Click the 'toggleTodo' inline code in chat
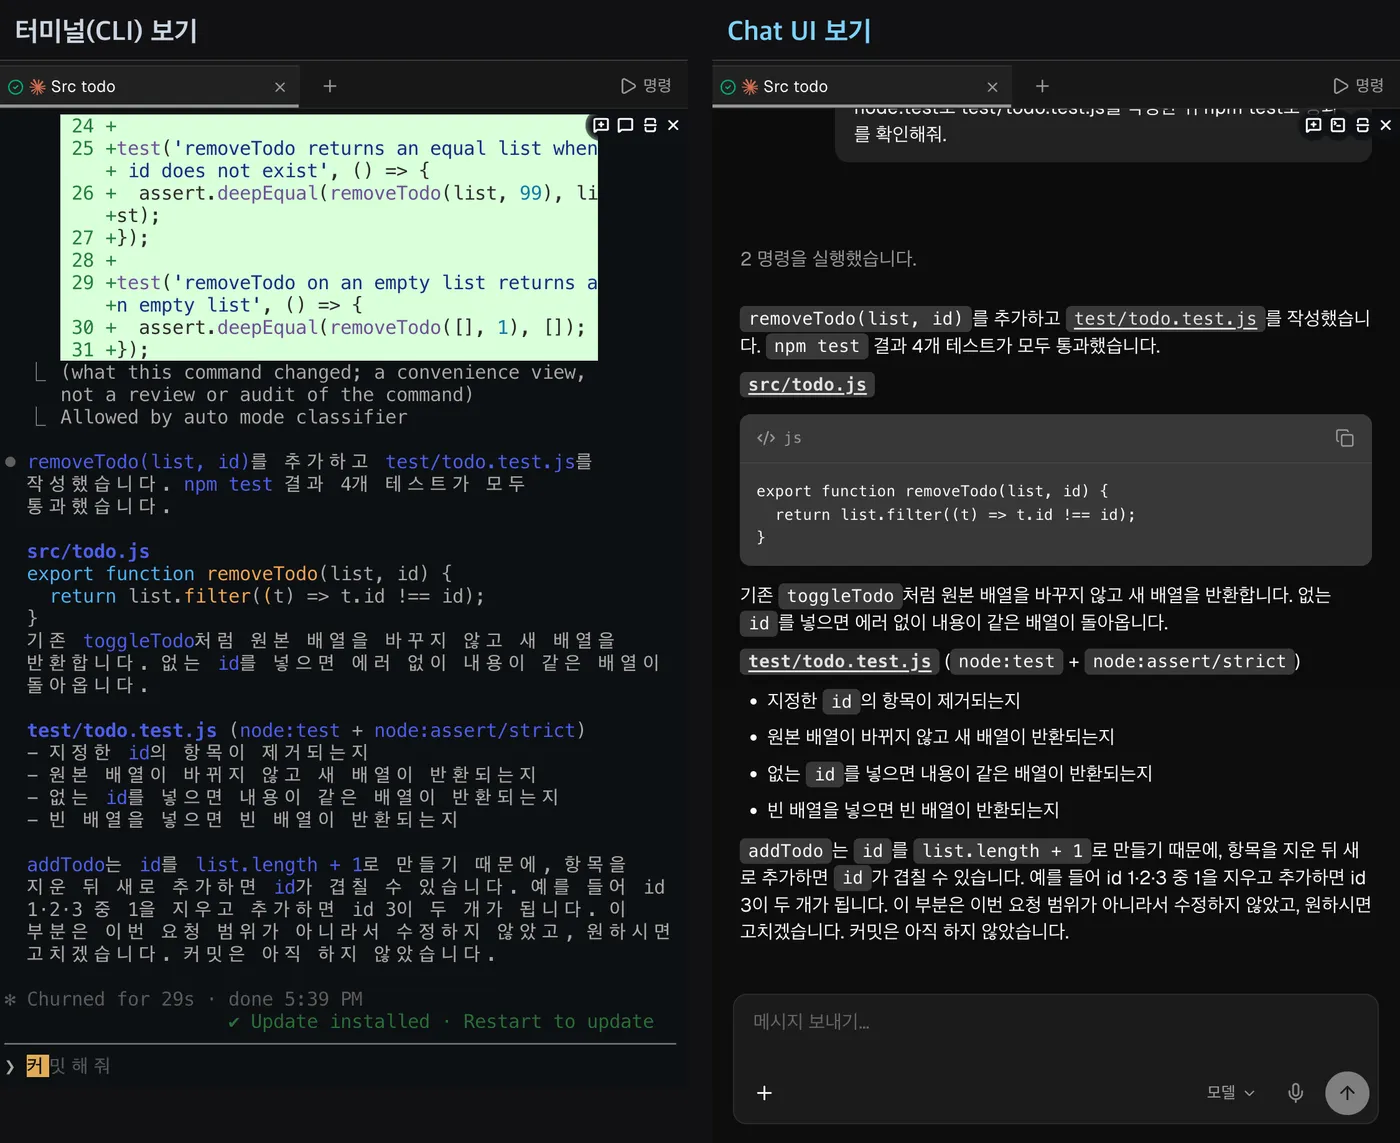 point(840,596)
